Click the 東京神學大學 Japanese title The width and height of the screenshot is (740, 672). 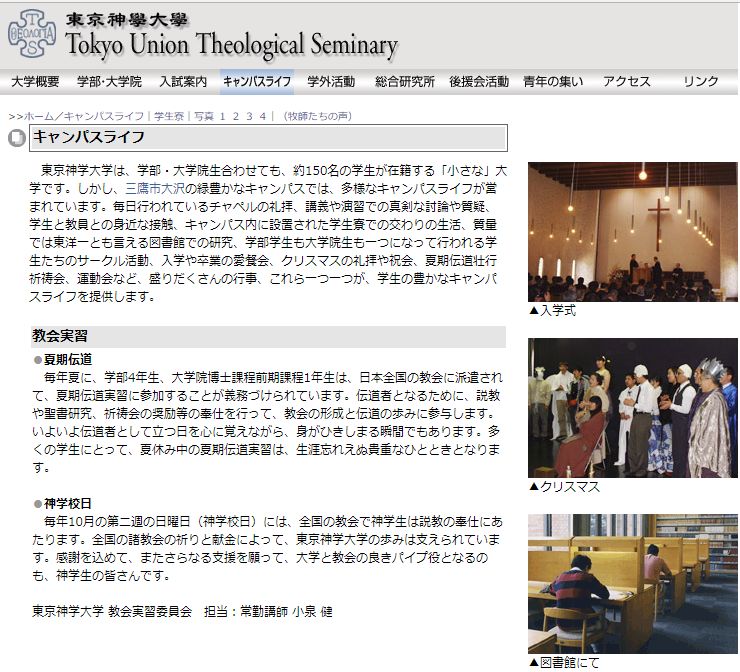tap(126, 20)
